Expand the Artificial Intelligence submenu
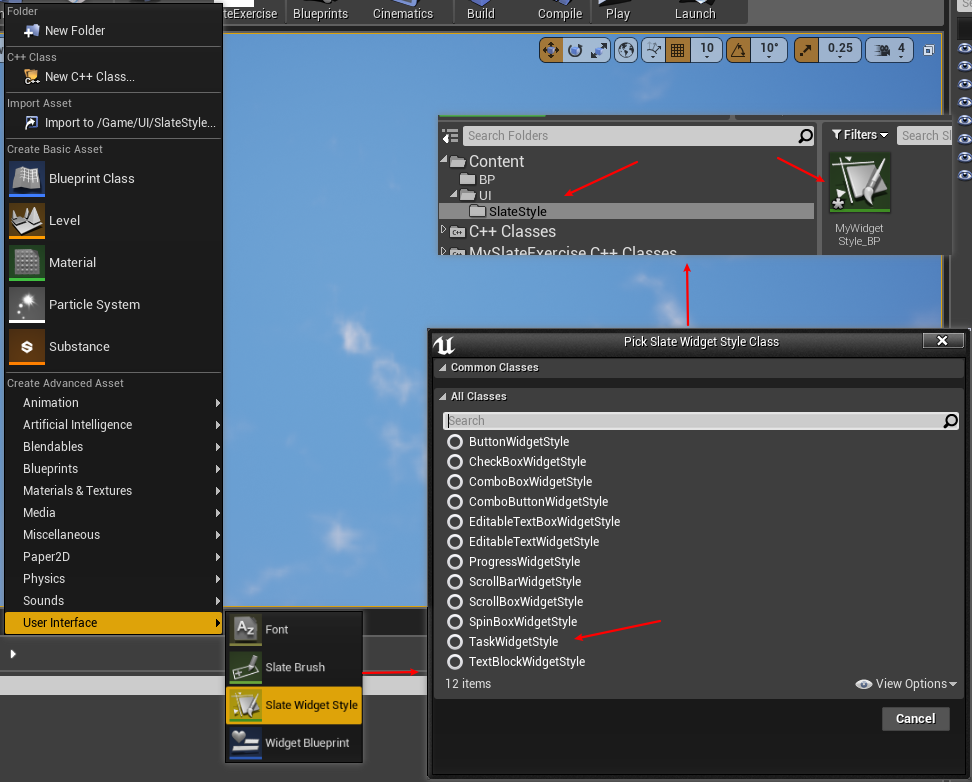 coord(113,425)
